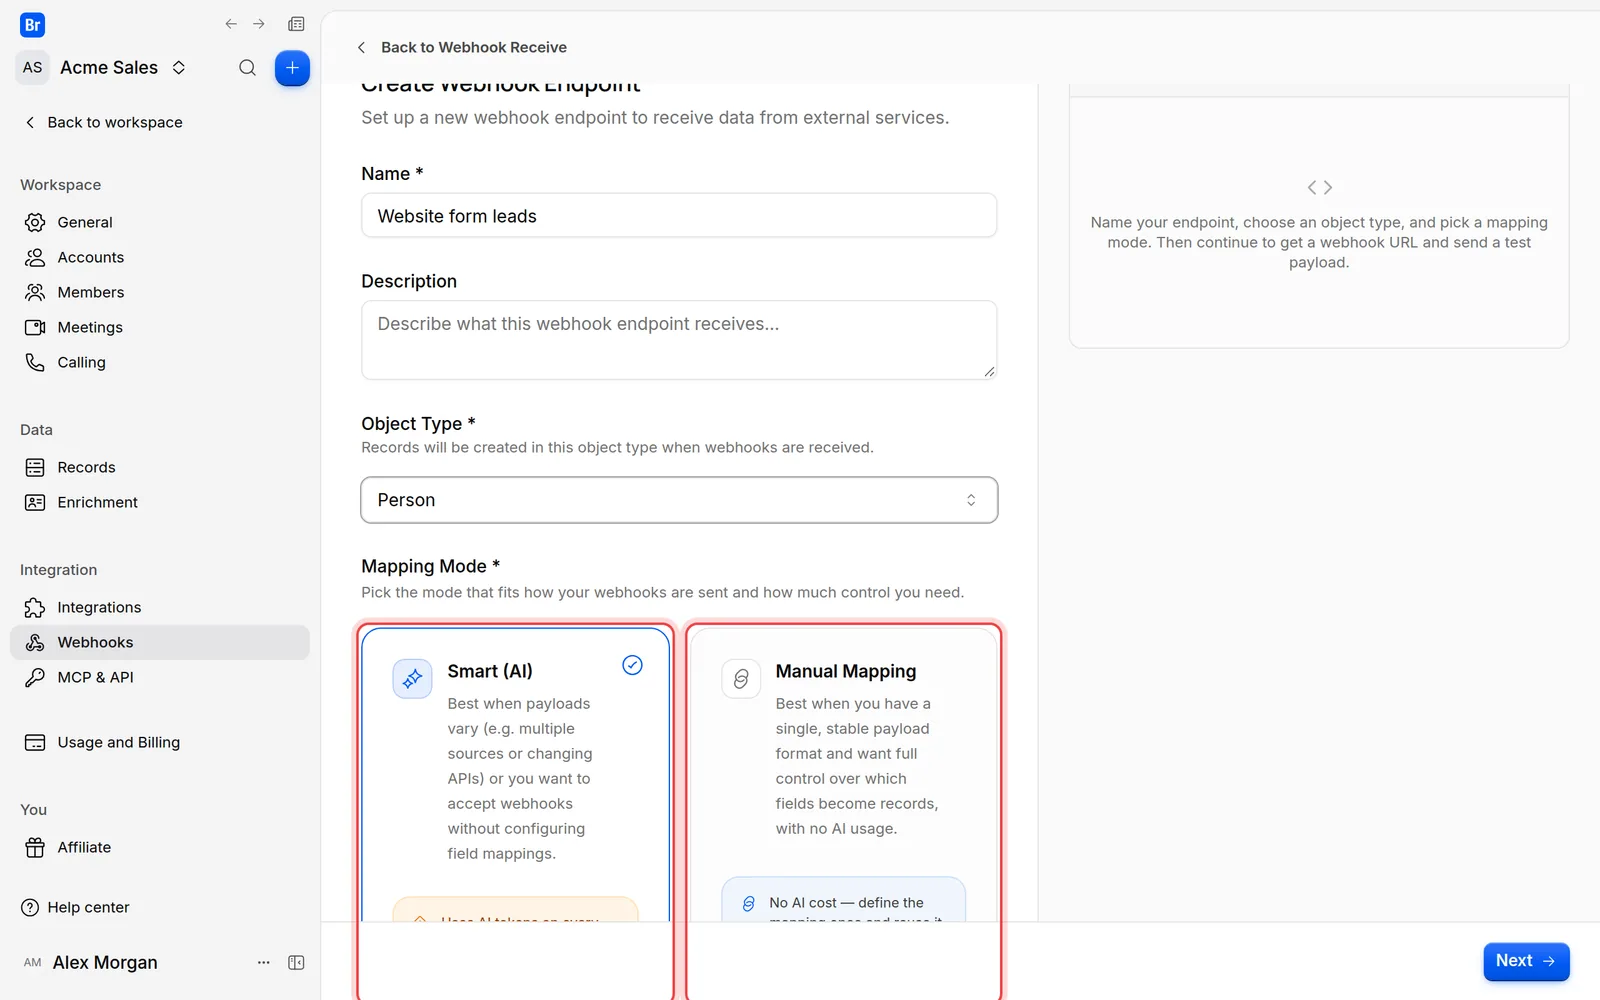Select Webhooks in the sidebar
This screenshot has width=1600, height=1000.
pos(160,642)
